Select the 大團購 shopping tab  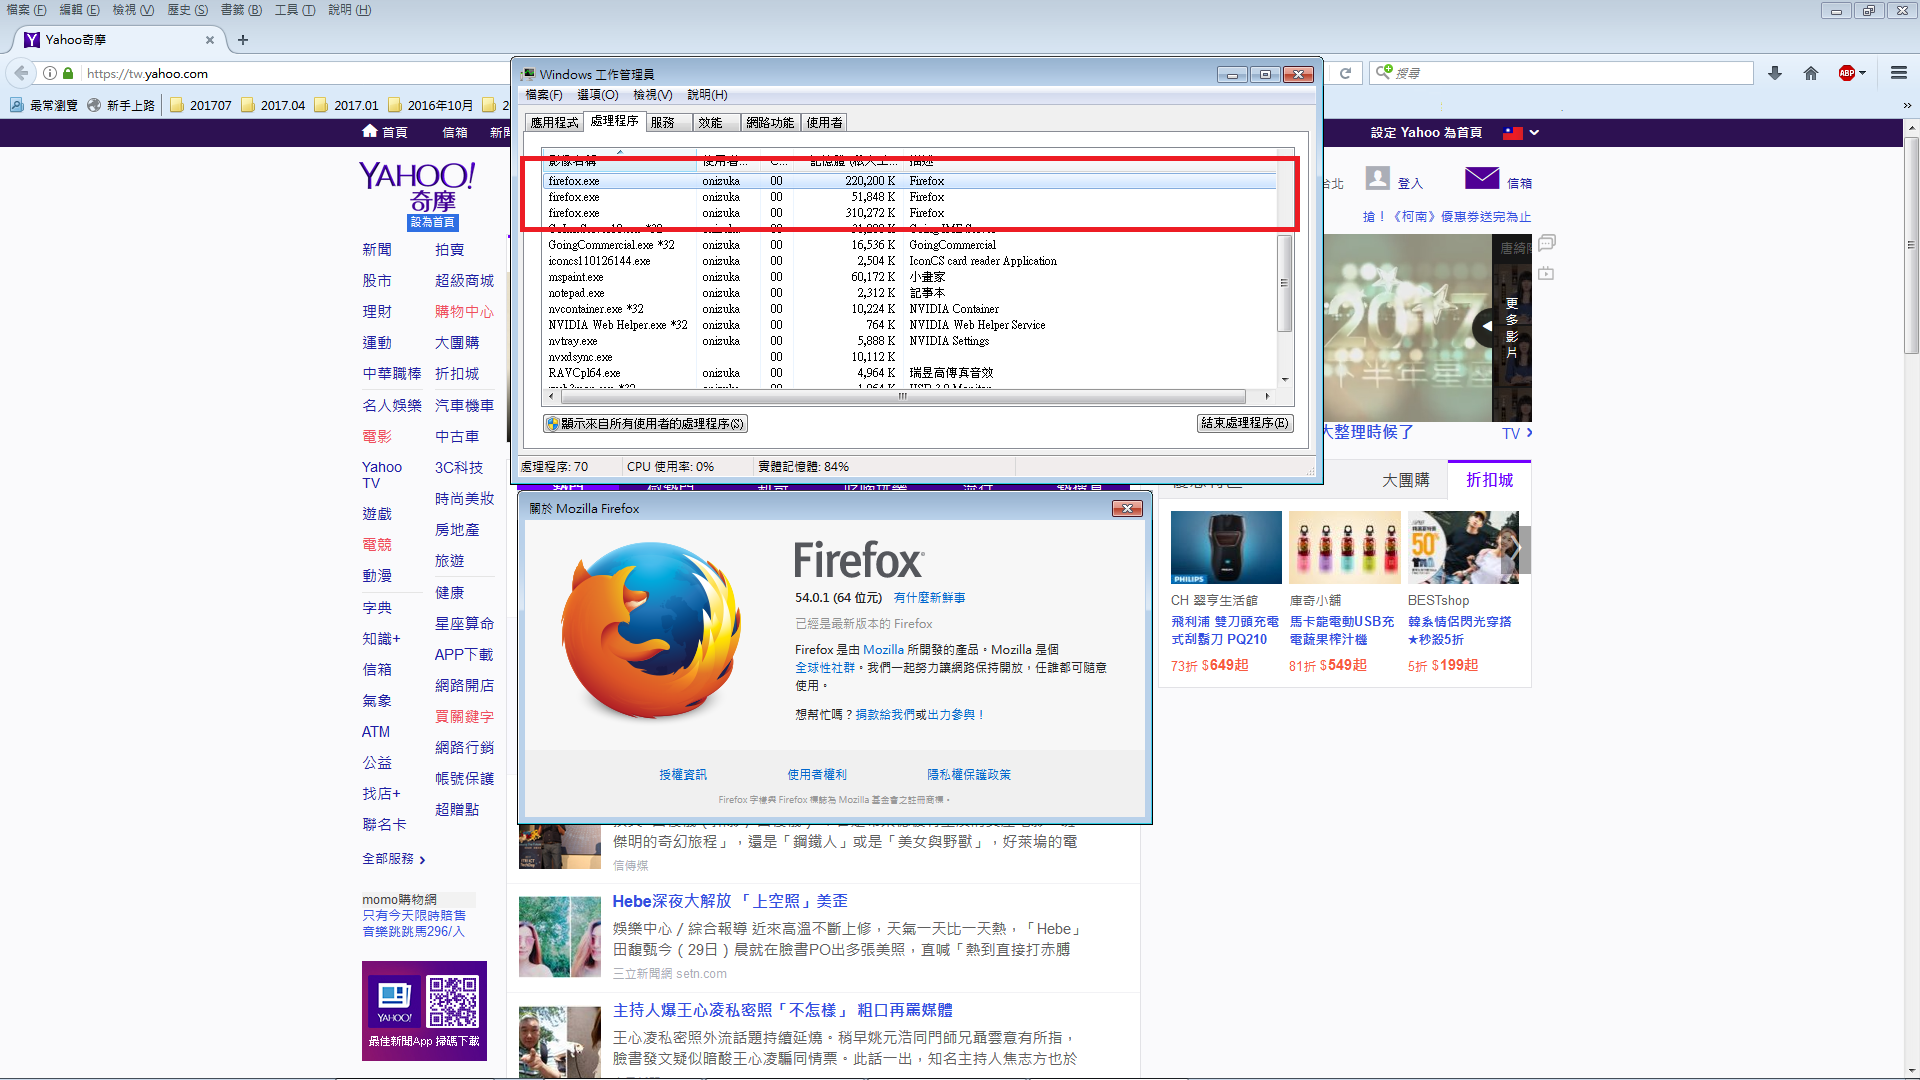click(x=1405, y=480)
